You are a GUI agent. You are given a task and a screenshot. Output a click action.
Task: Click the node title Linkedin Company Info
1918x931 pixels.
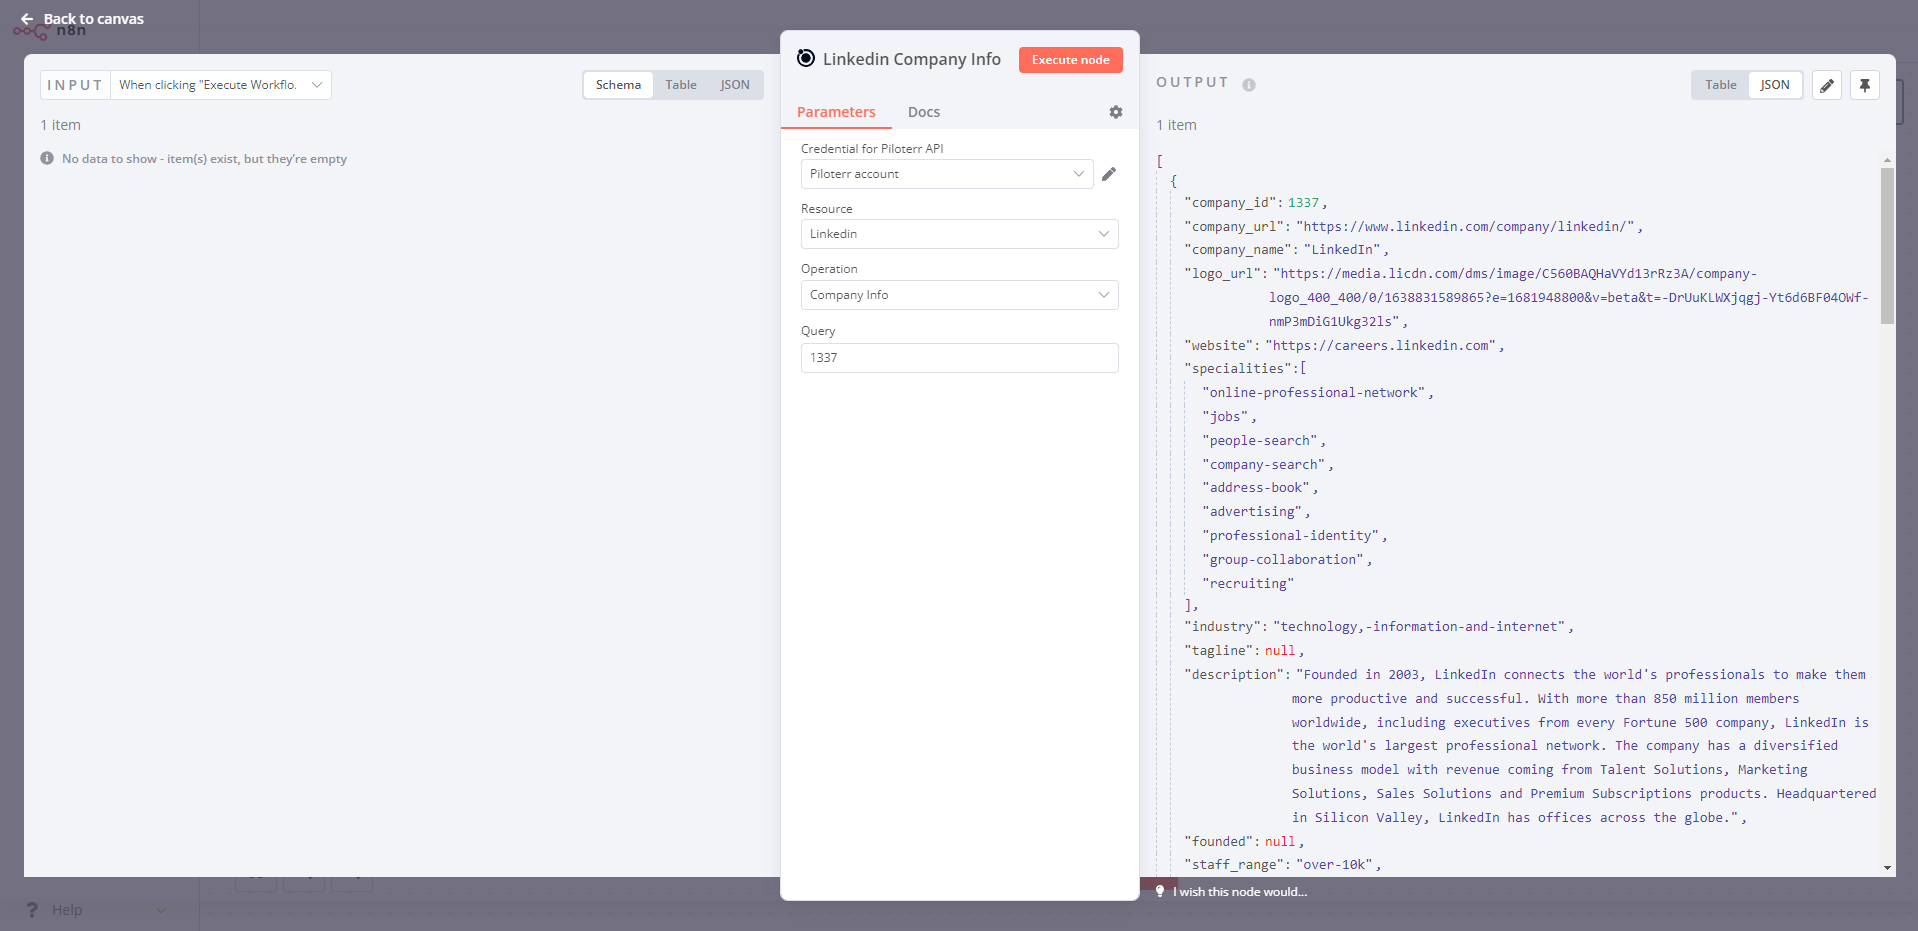click(x=911, y=59)
